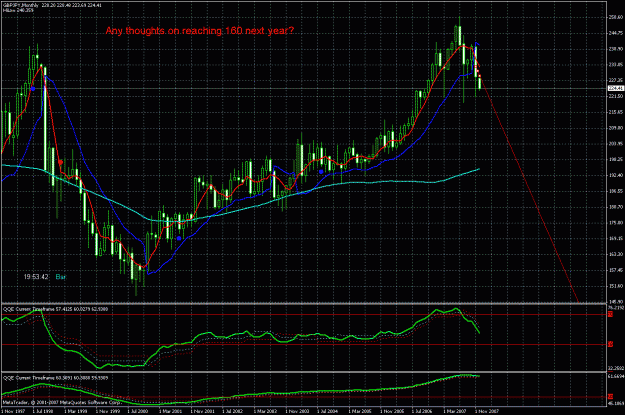Click the 1 Mar 1999 date label
Viewport: 625px width, 415px height.
[x=76, y=411]
